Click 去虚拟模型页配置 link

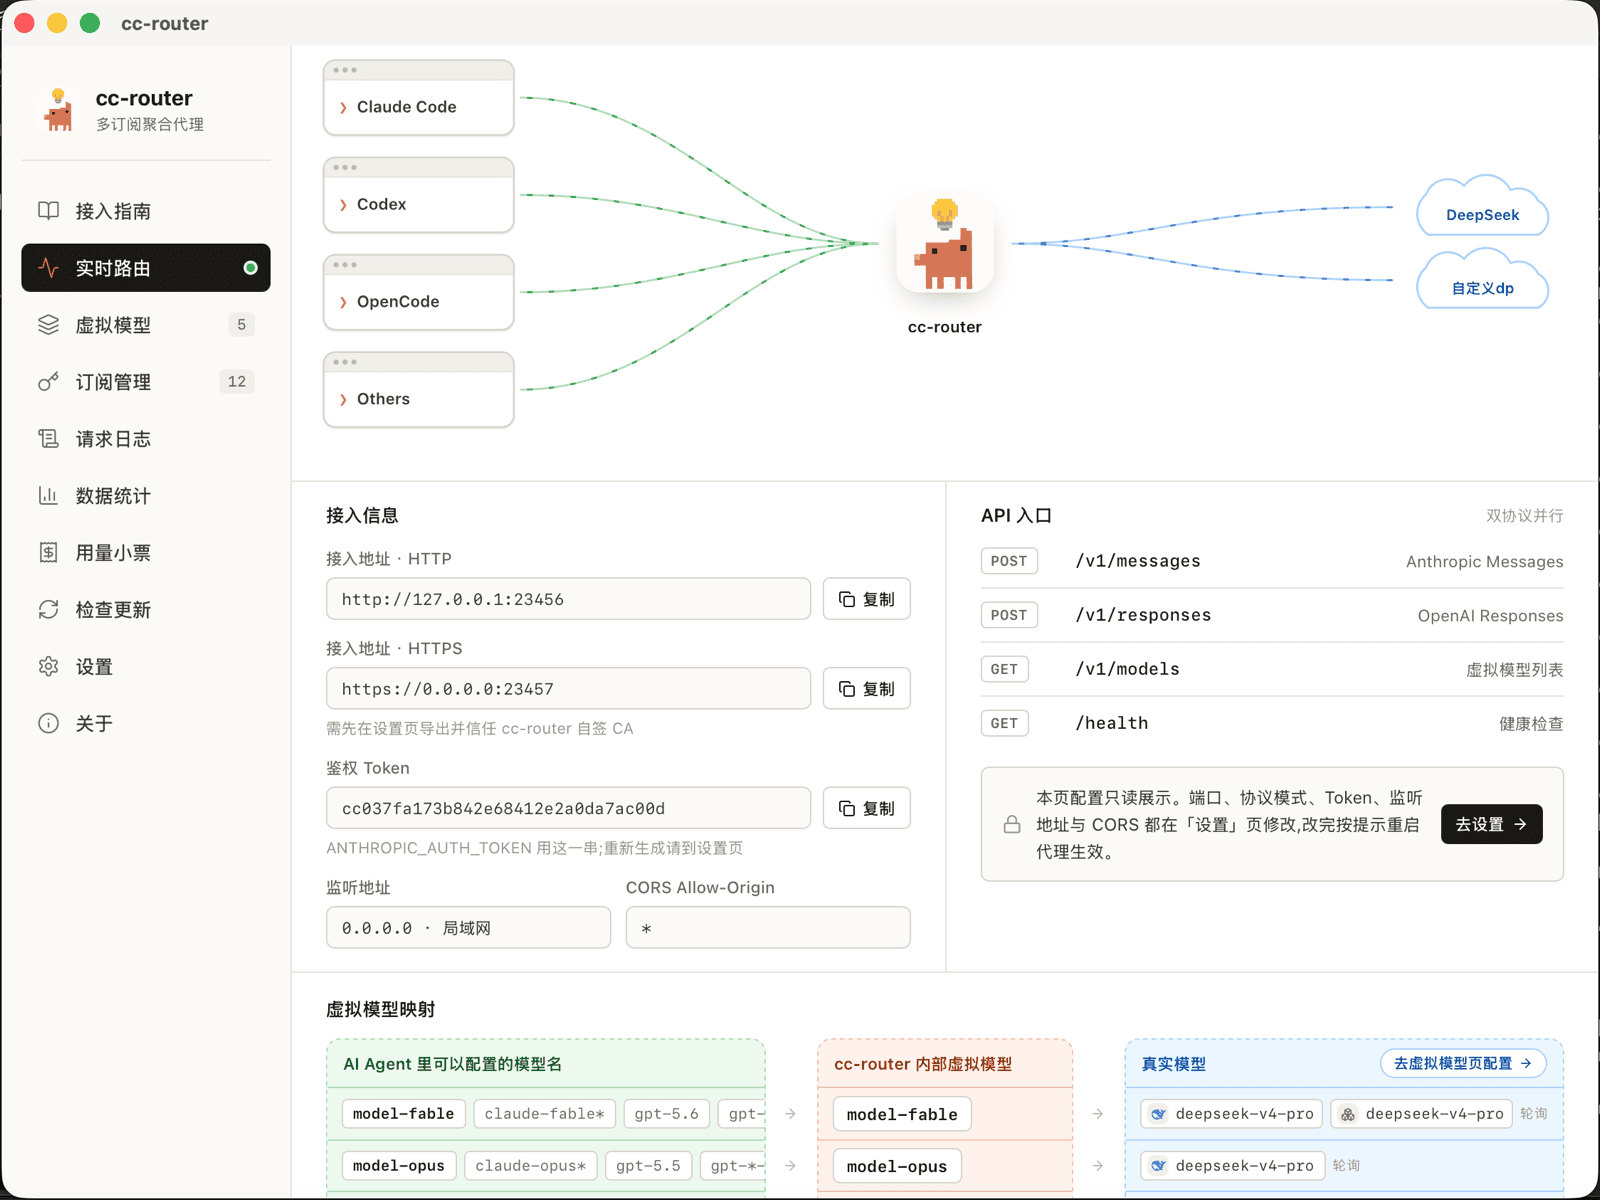pos(1463,1064)
